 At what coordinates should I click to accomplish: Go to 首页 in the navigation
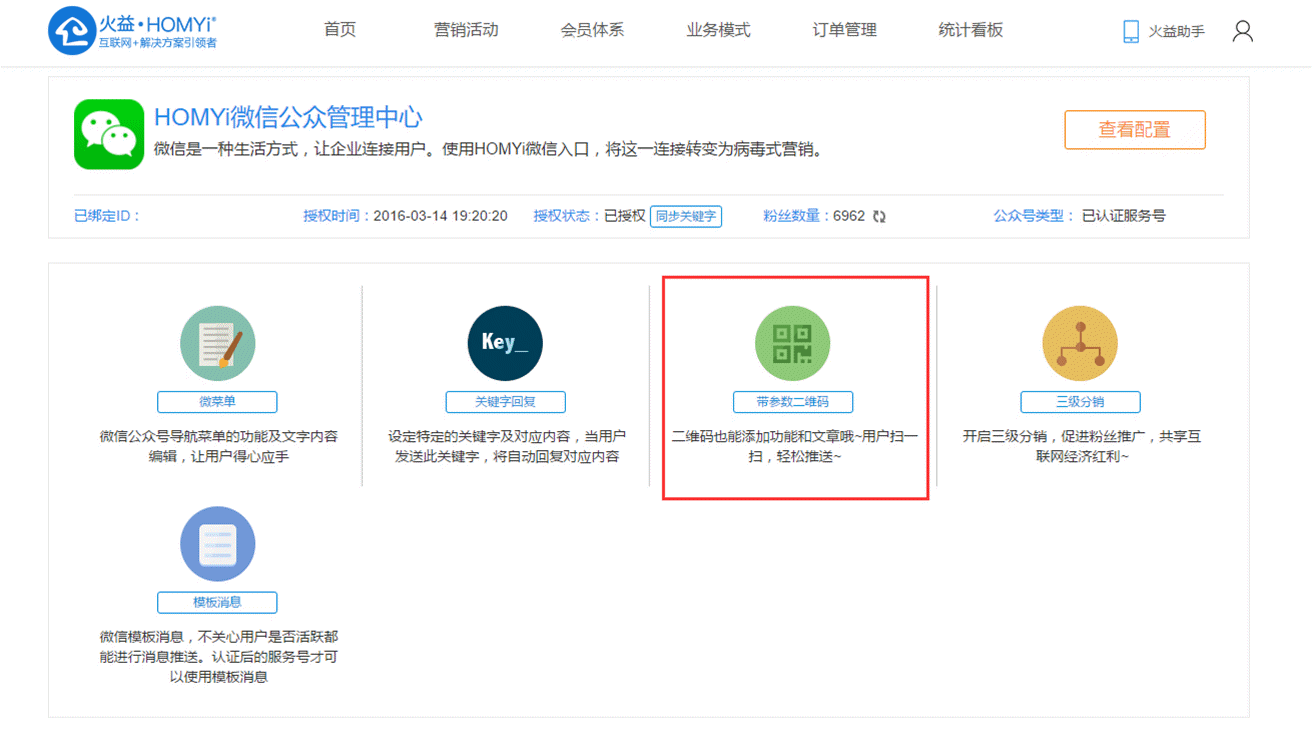pos(340,30)
